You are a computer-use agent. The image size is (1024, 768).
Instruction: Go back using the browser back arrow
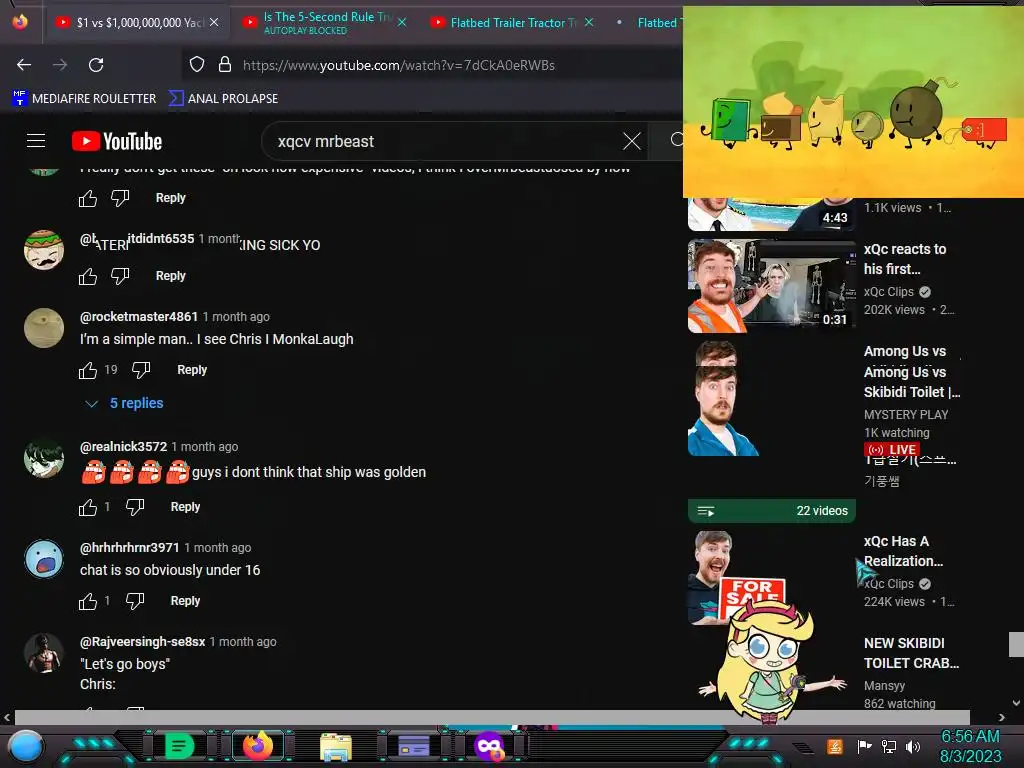(x=24, y=65)
